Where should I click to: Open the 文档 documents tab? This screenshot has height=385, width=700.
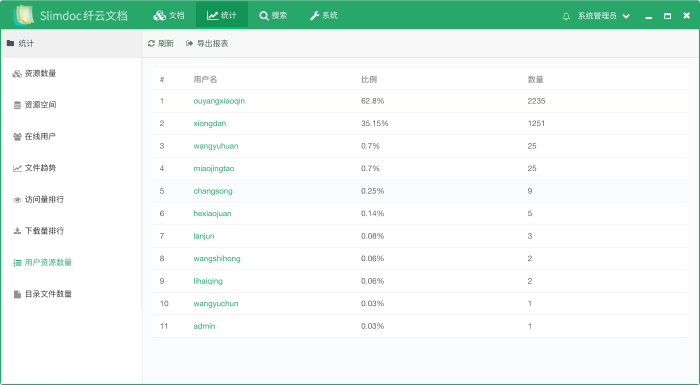pyautogui.click(x=169, y=15)
